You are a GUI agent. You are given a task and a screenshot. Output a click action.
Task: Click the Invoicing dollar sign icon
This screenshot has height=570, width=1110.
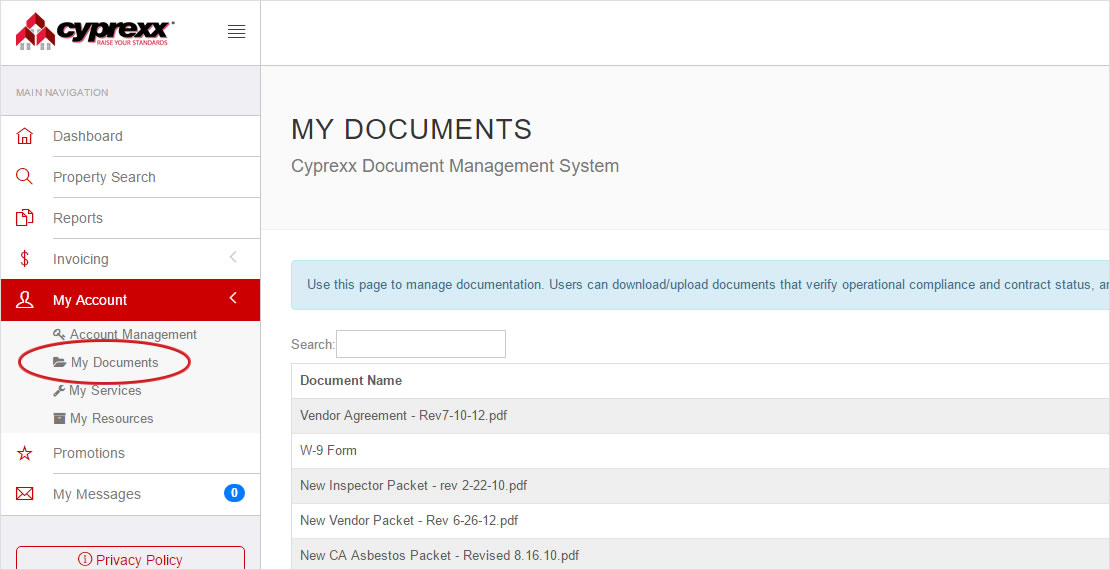[25, 259]
